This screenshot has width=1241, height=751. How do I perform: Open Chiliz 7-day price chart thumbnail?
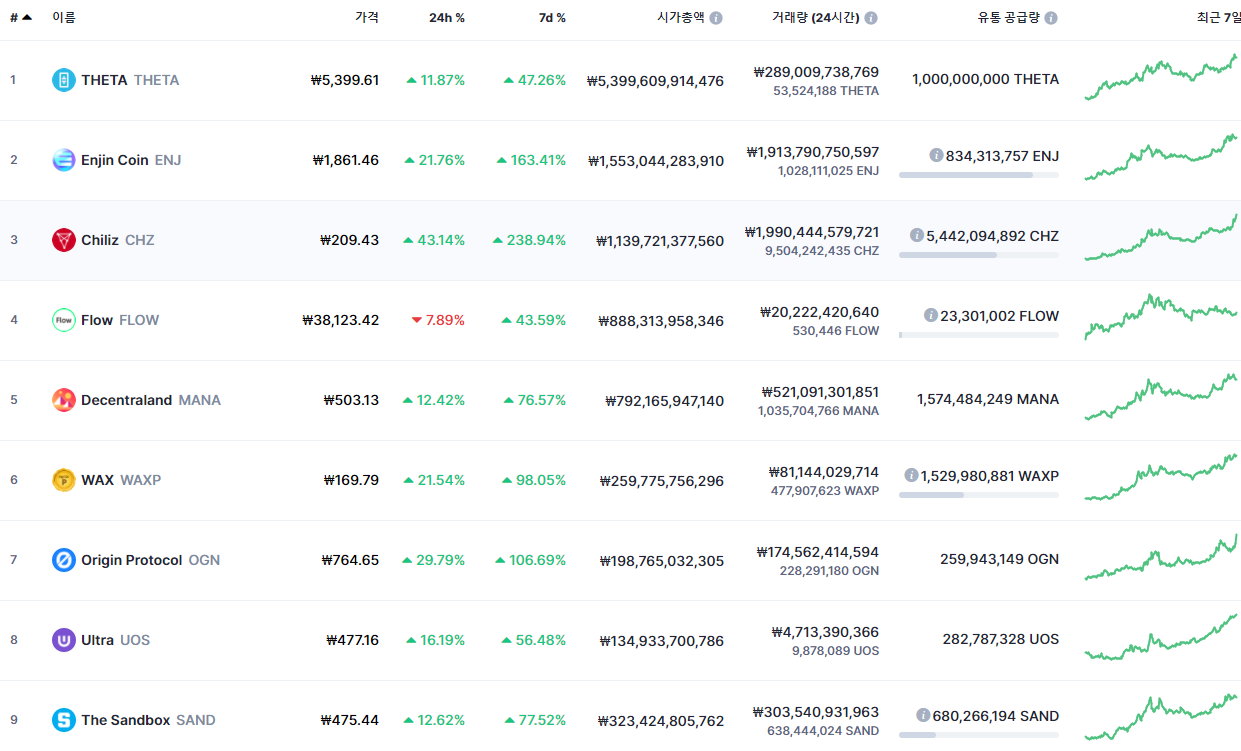click(x=1162, y=238)
